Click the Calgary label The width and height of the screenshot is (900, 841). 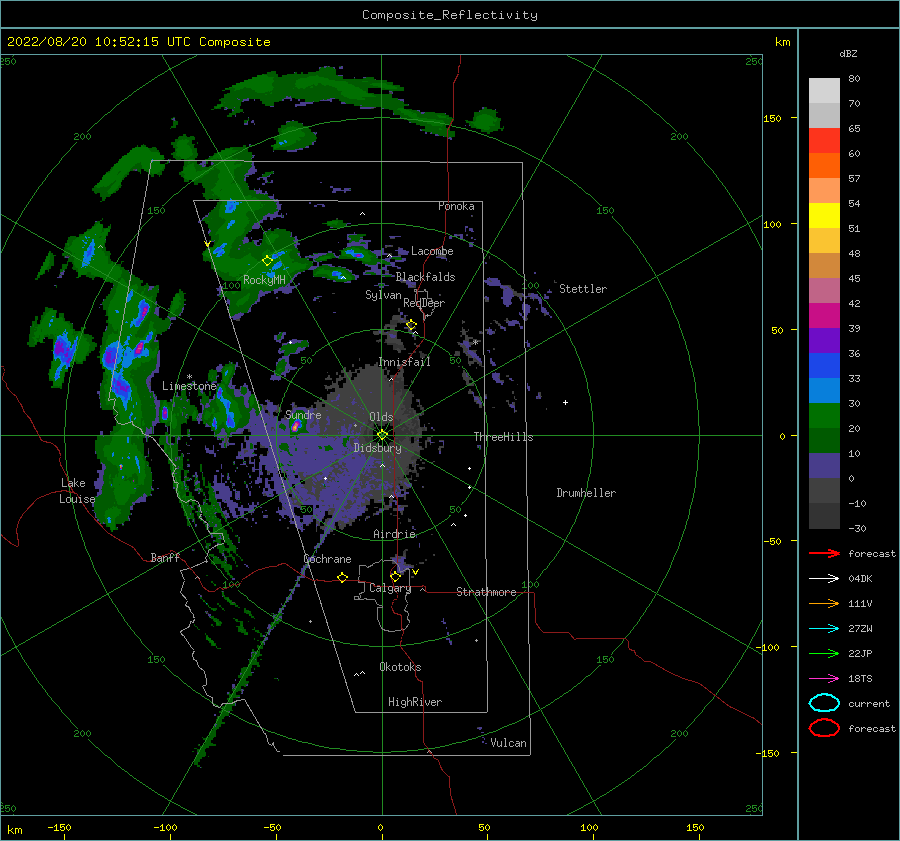390,588
